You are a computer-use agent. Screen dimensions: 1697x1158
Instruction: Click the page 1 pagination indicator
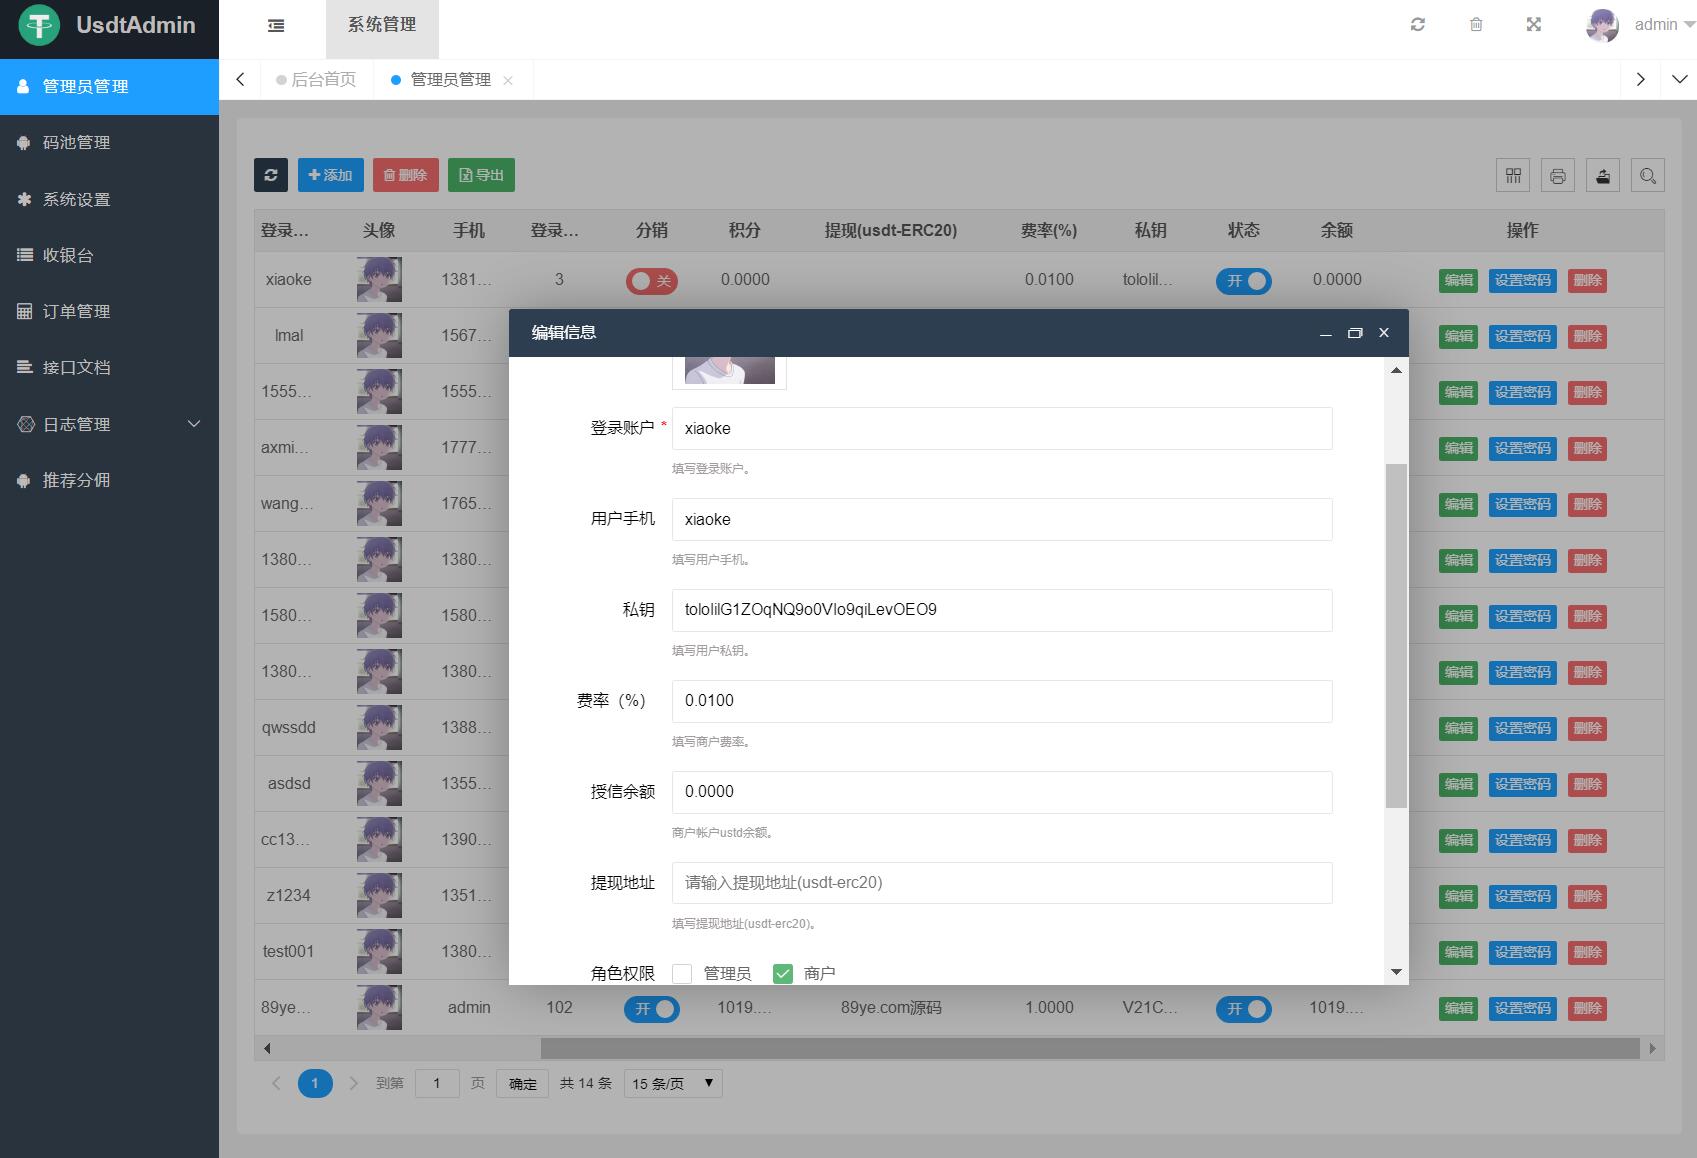click(x=315, y=1083)
